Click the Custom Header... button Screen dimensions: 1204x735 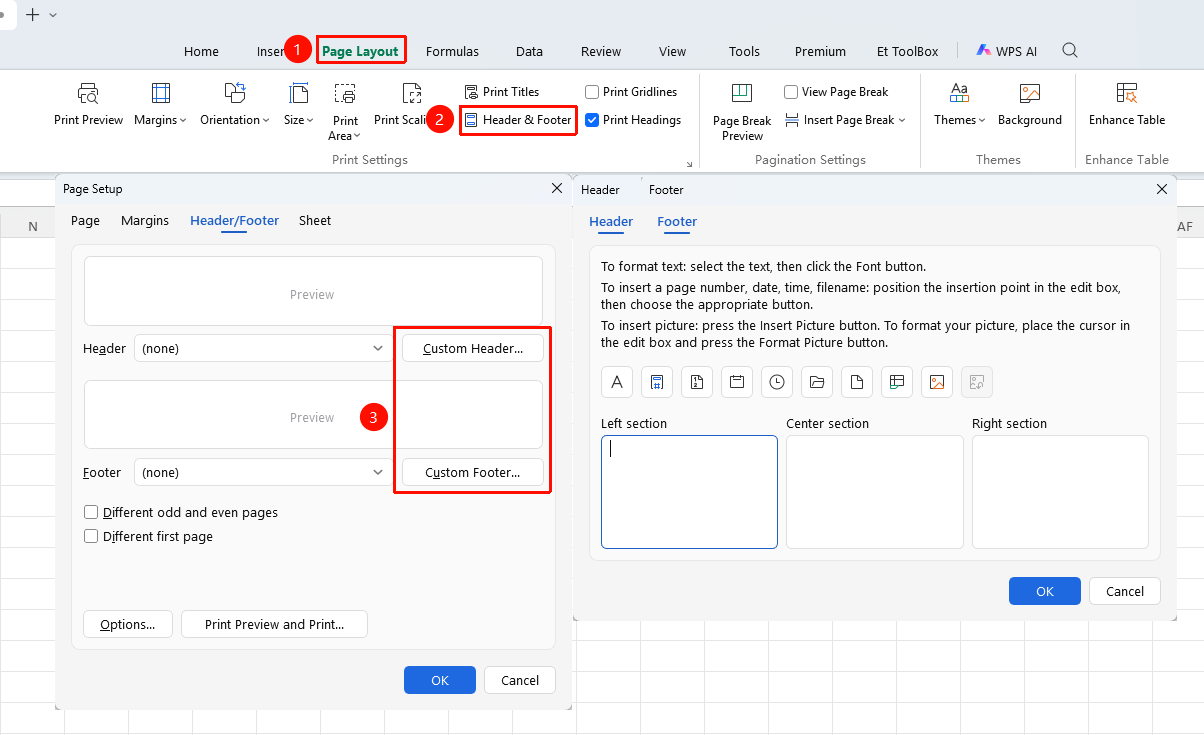tap(473, 348)
